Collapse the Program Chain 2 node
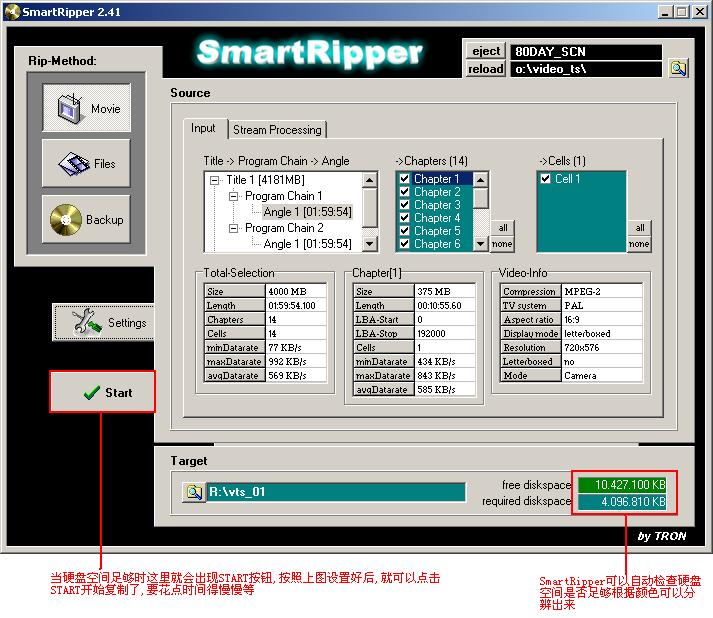The height and width of the screenshot is (618, 713). pos(234,228)
